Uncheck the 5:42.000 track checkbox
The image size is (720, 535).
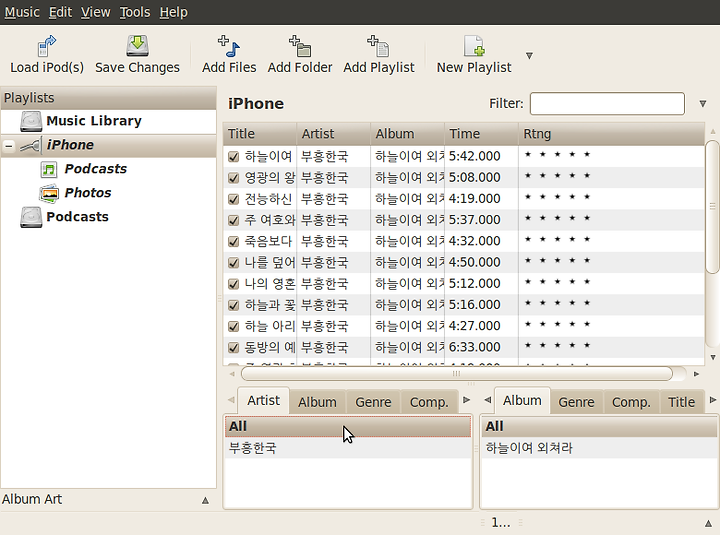click(234, 157)
